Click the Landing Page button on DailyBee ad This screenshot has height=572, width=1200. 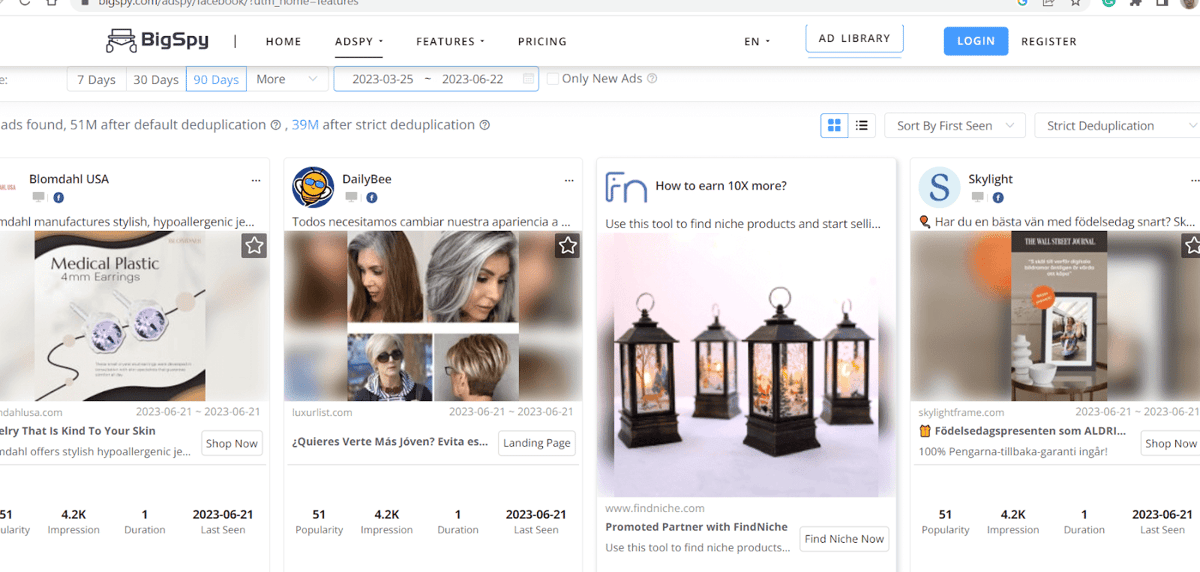537,443
